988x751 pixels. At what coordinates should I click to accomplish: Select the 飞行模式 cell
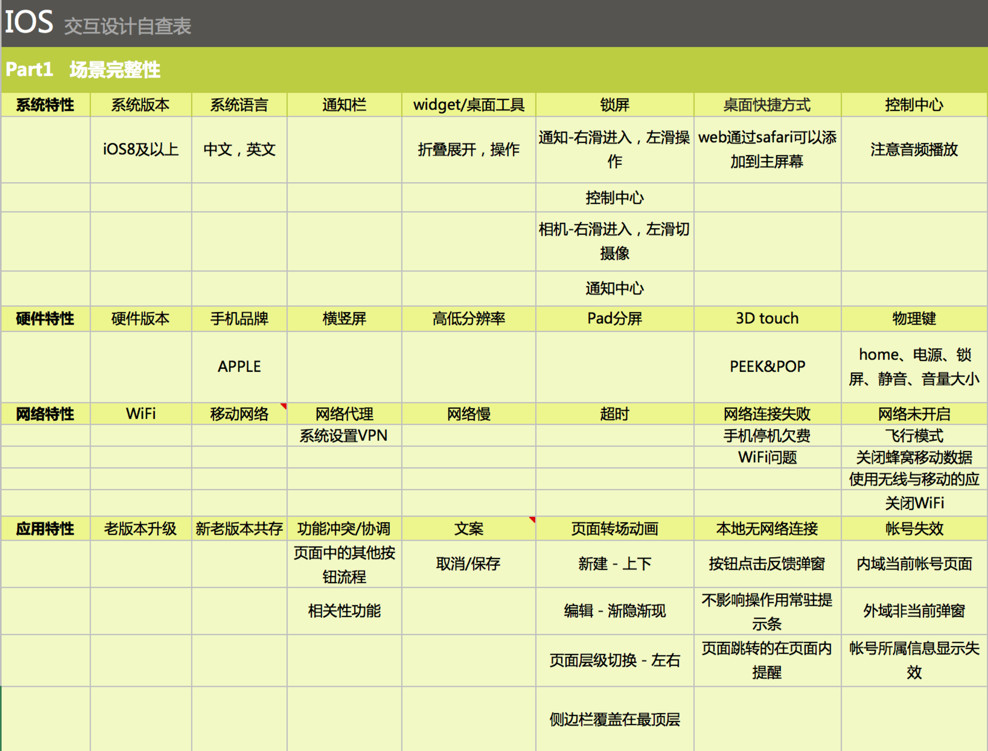coord(914,436)
